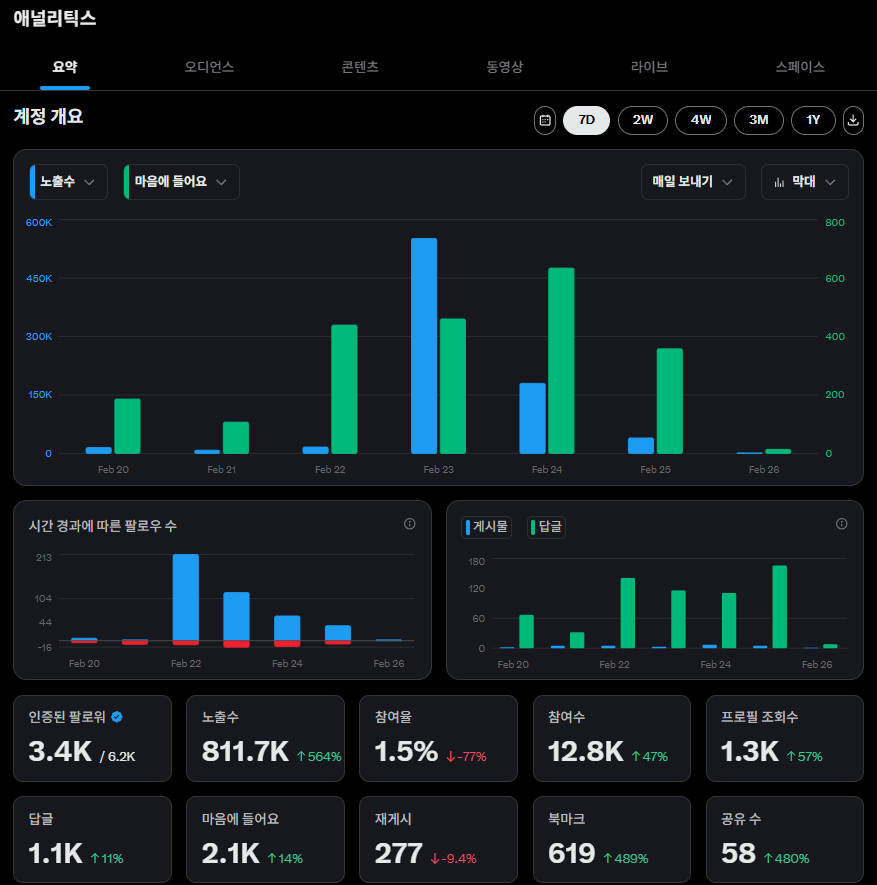Click the -9.4% repost change value
Viewport: 877px width, 885px height.
453,858
